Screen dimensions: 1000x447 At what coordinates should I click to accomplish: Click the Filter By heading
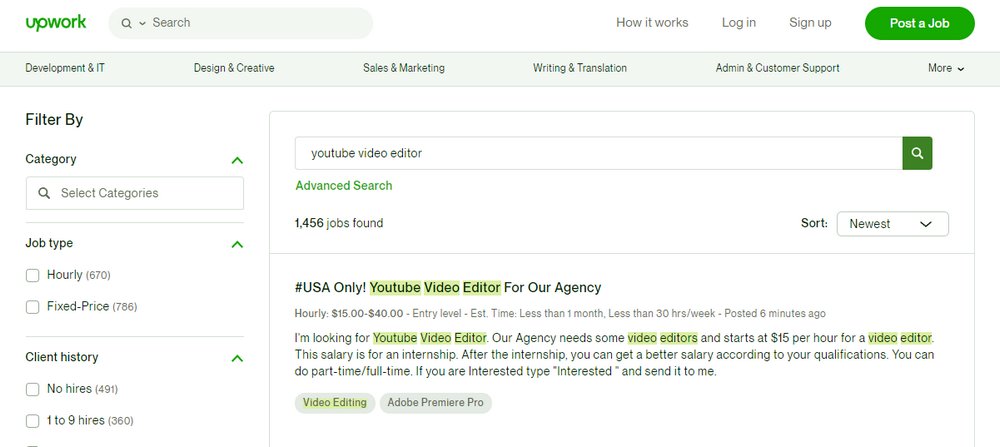pyautogui.click(x=54, y=120)
